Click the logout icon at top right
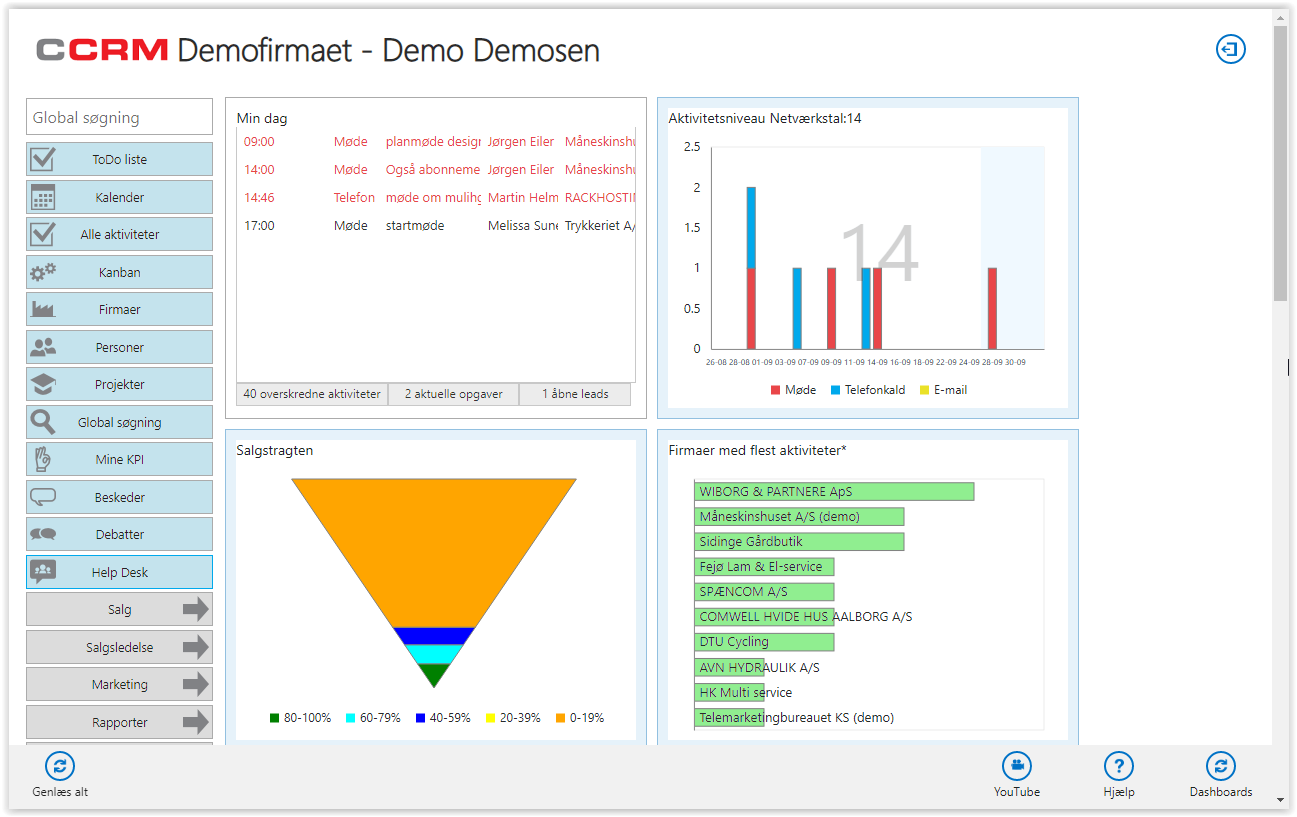1297x817 pixels. point(1230,49)
